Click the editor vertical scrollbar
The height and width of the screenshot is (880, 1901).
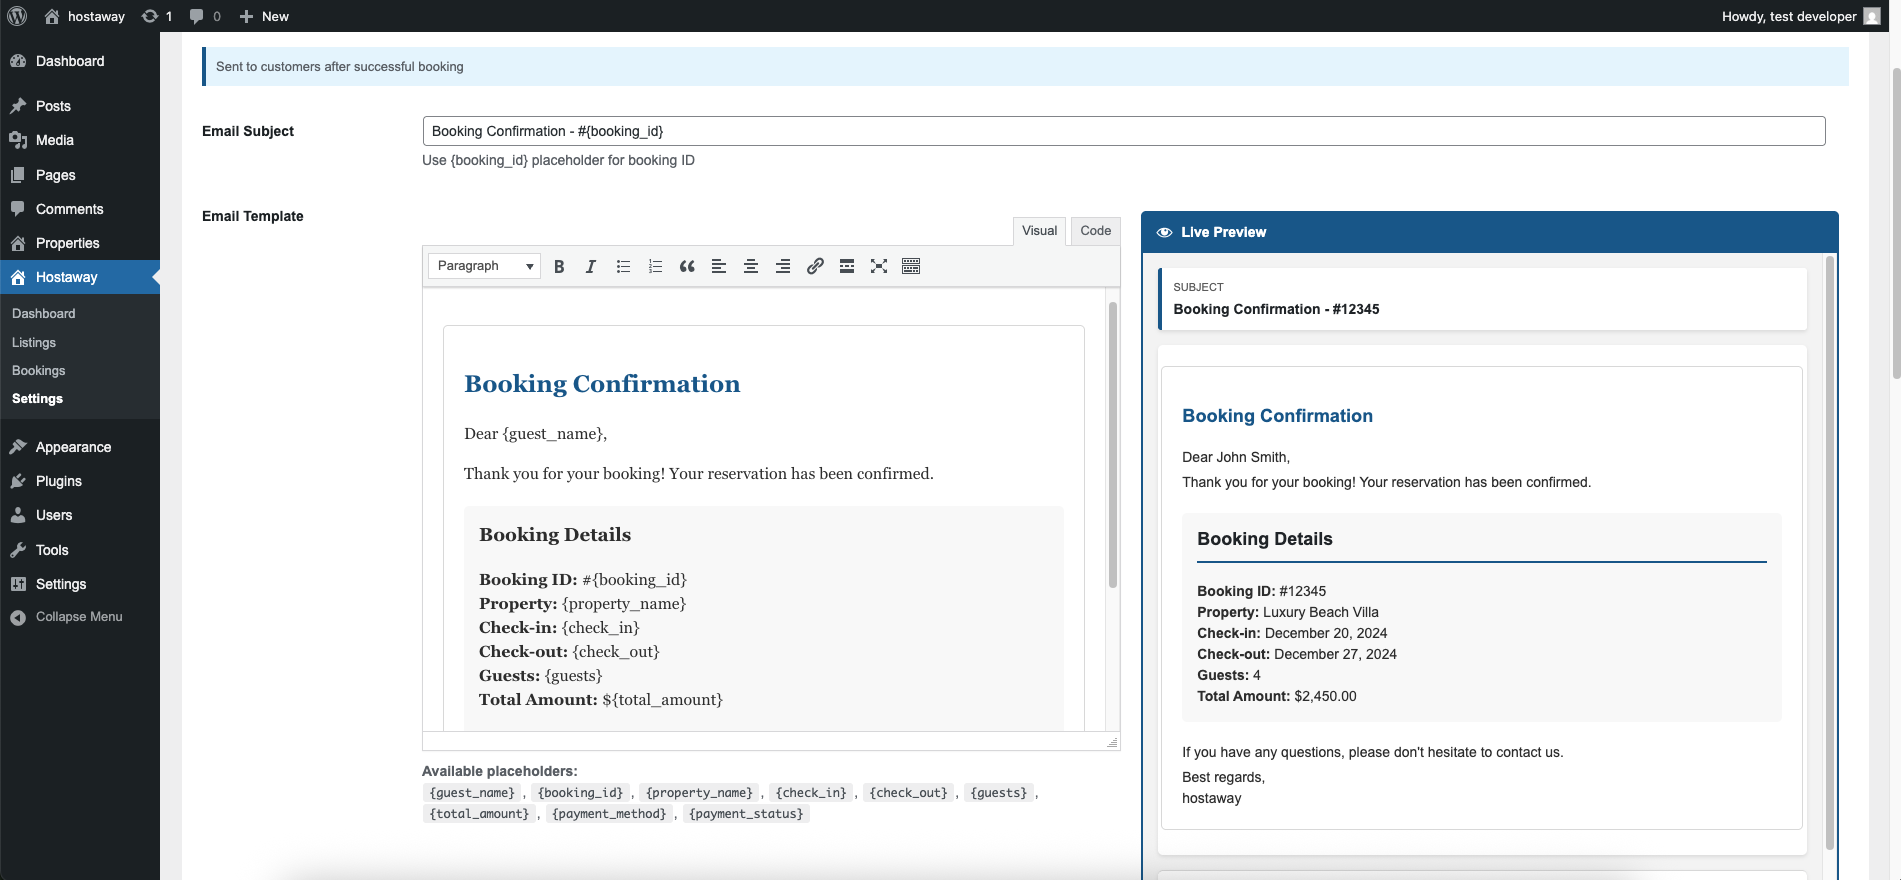(1112, 445)
